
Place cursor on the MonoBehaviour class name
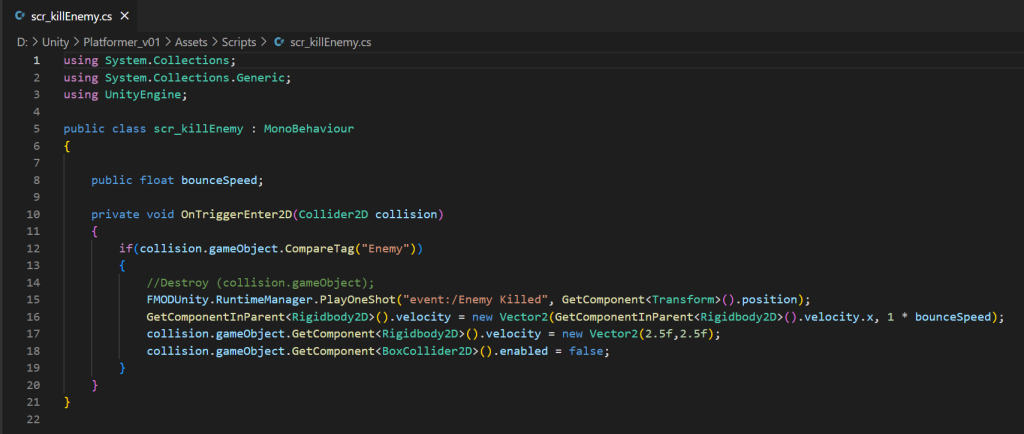pos(309,129)
